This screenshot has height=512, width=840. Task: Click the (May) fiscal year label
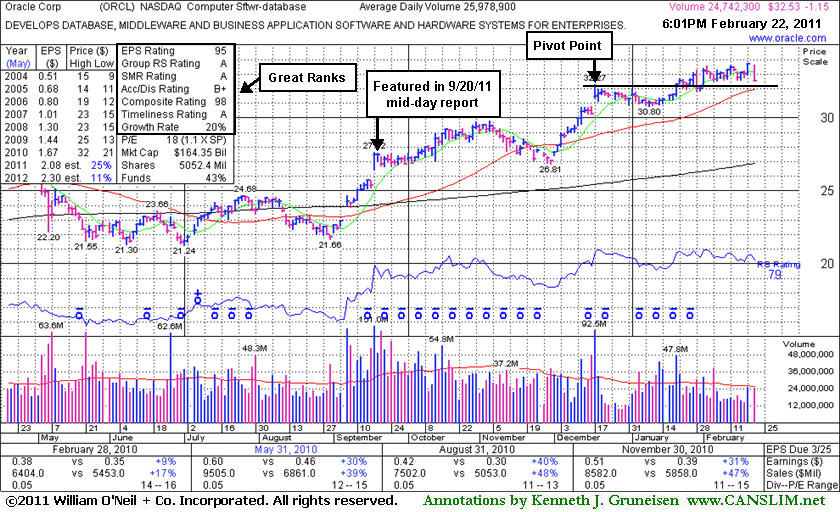[x=18, y=63]
